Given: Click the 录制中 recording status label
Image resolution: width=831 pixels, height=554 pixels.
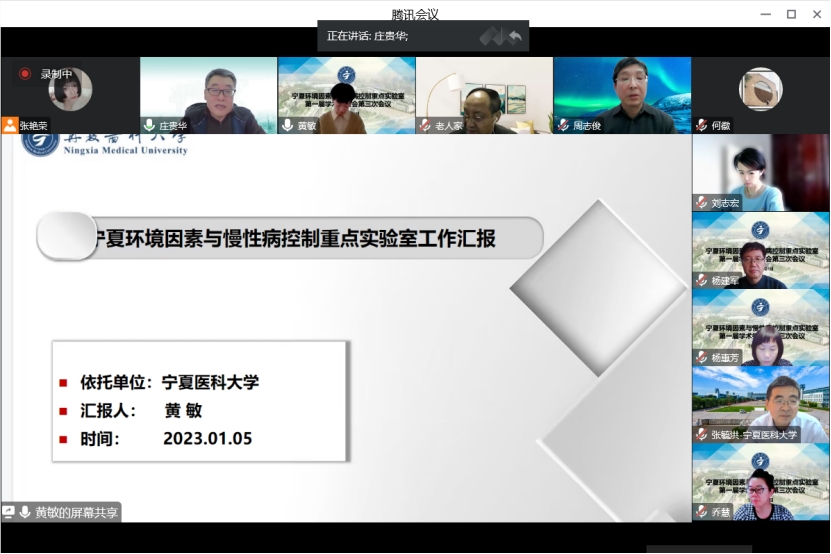Looking at the screenshot, I should pyautogui.click(x=56, y=74).
